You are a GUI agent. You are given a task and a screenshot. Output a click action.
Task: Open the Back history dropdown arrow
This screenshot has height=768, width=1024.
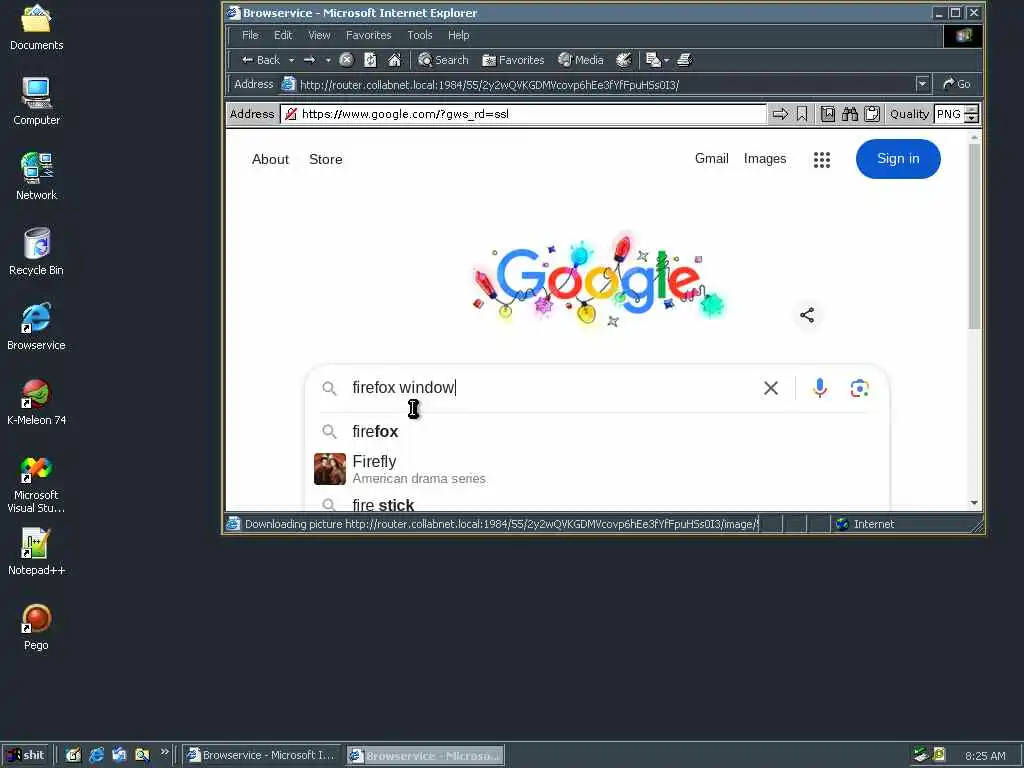(x=291, y=60)
